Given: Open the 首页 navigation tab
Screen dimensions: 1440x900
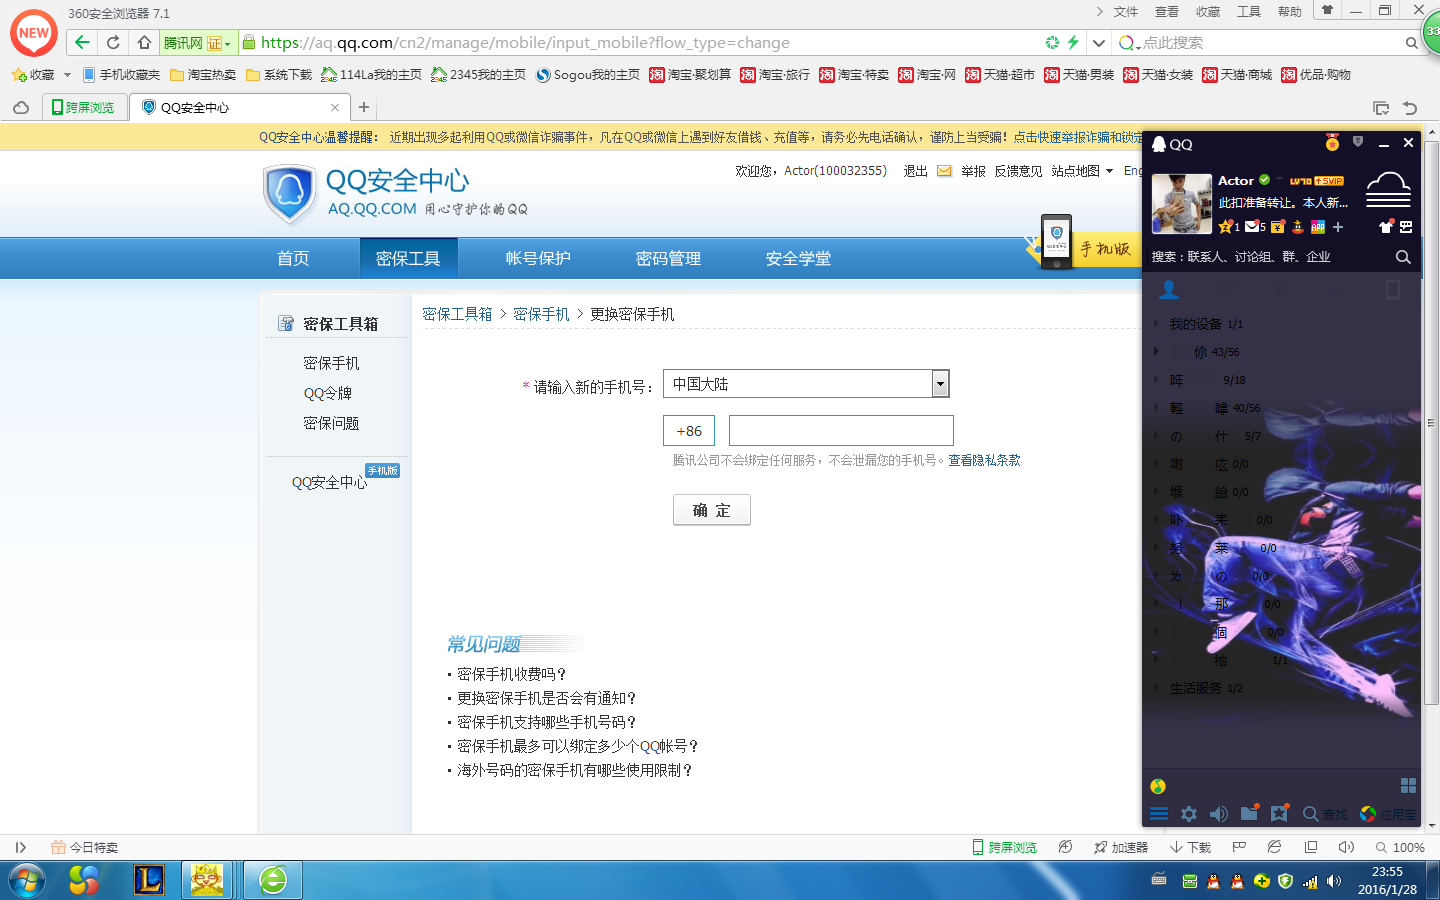Looking at the screenshot, I should [x=293, y=258].
